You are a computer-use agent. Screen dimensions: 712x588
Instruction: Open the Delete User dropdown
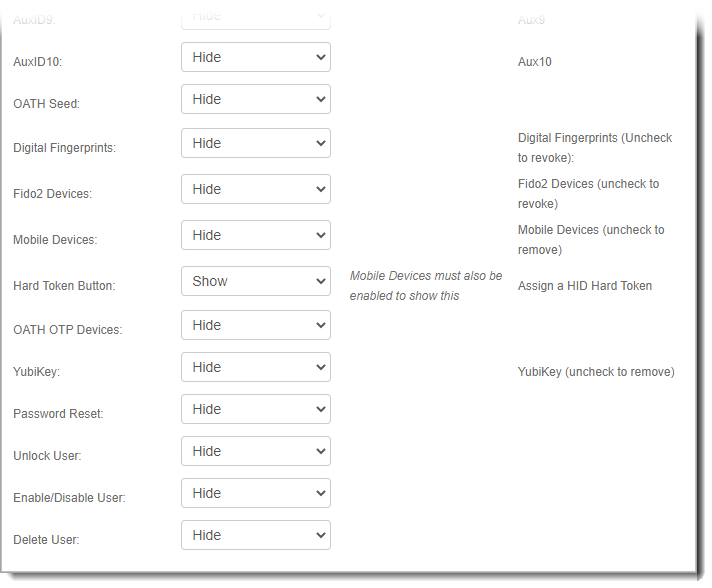[255, 536]
